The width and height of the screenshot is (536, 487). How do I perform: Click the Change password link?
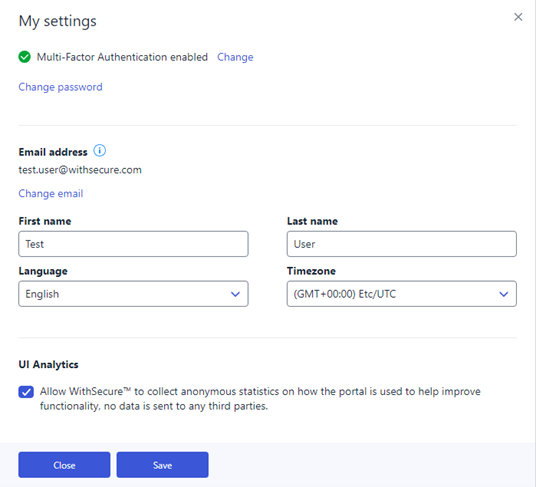click(x=61, y=87)
